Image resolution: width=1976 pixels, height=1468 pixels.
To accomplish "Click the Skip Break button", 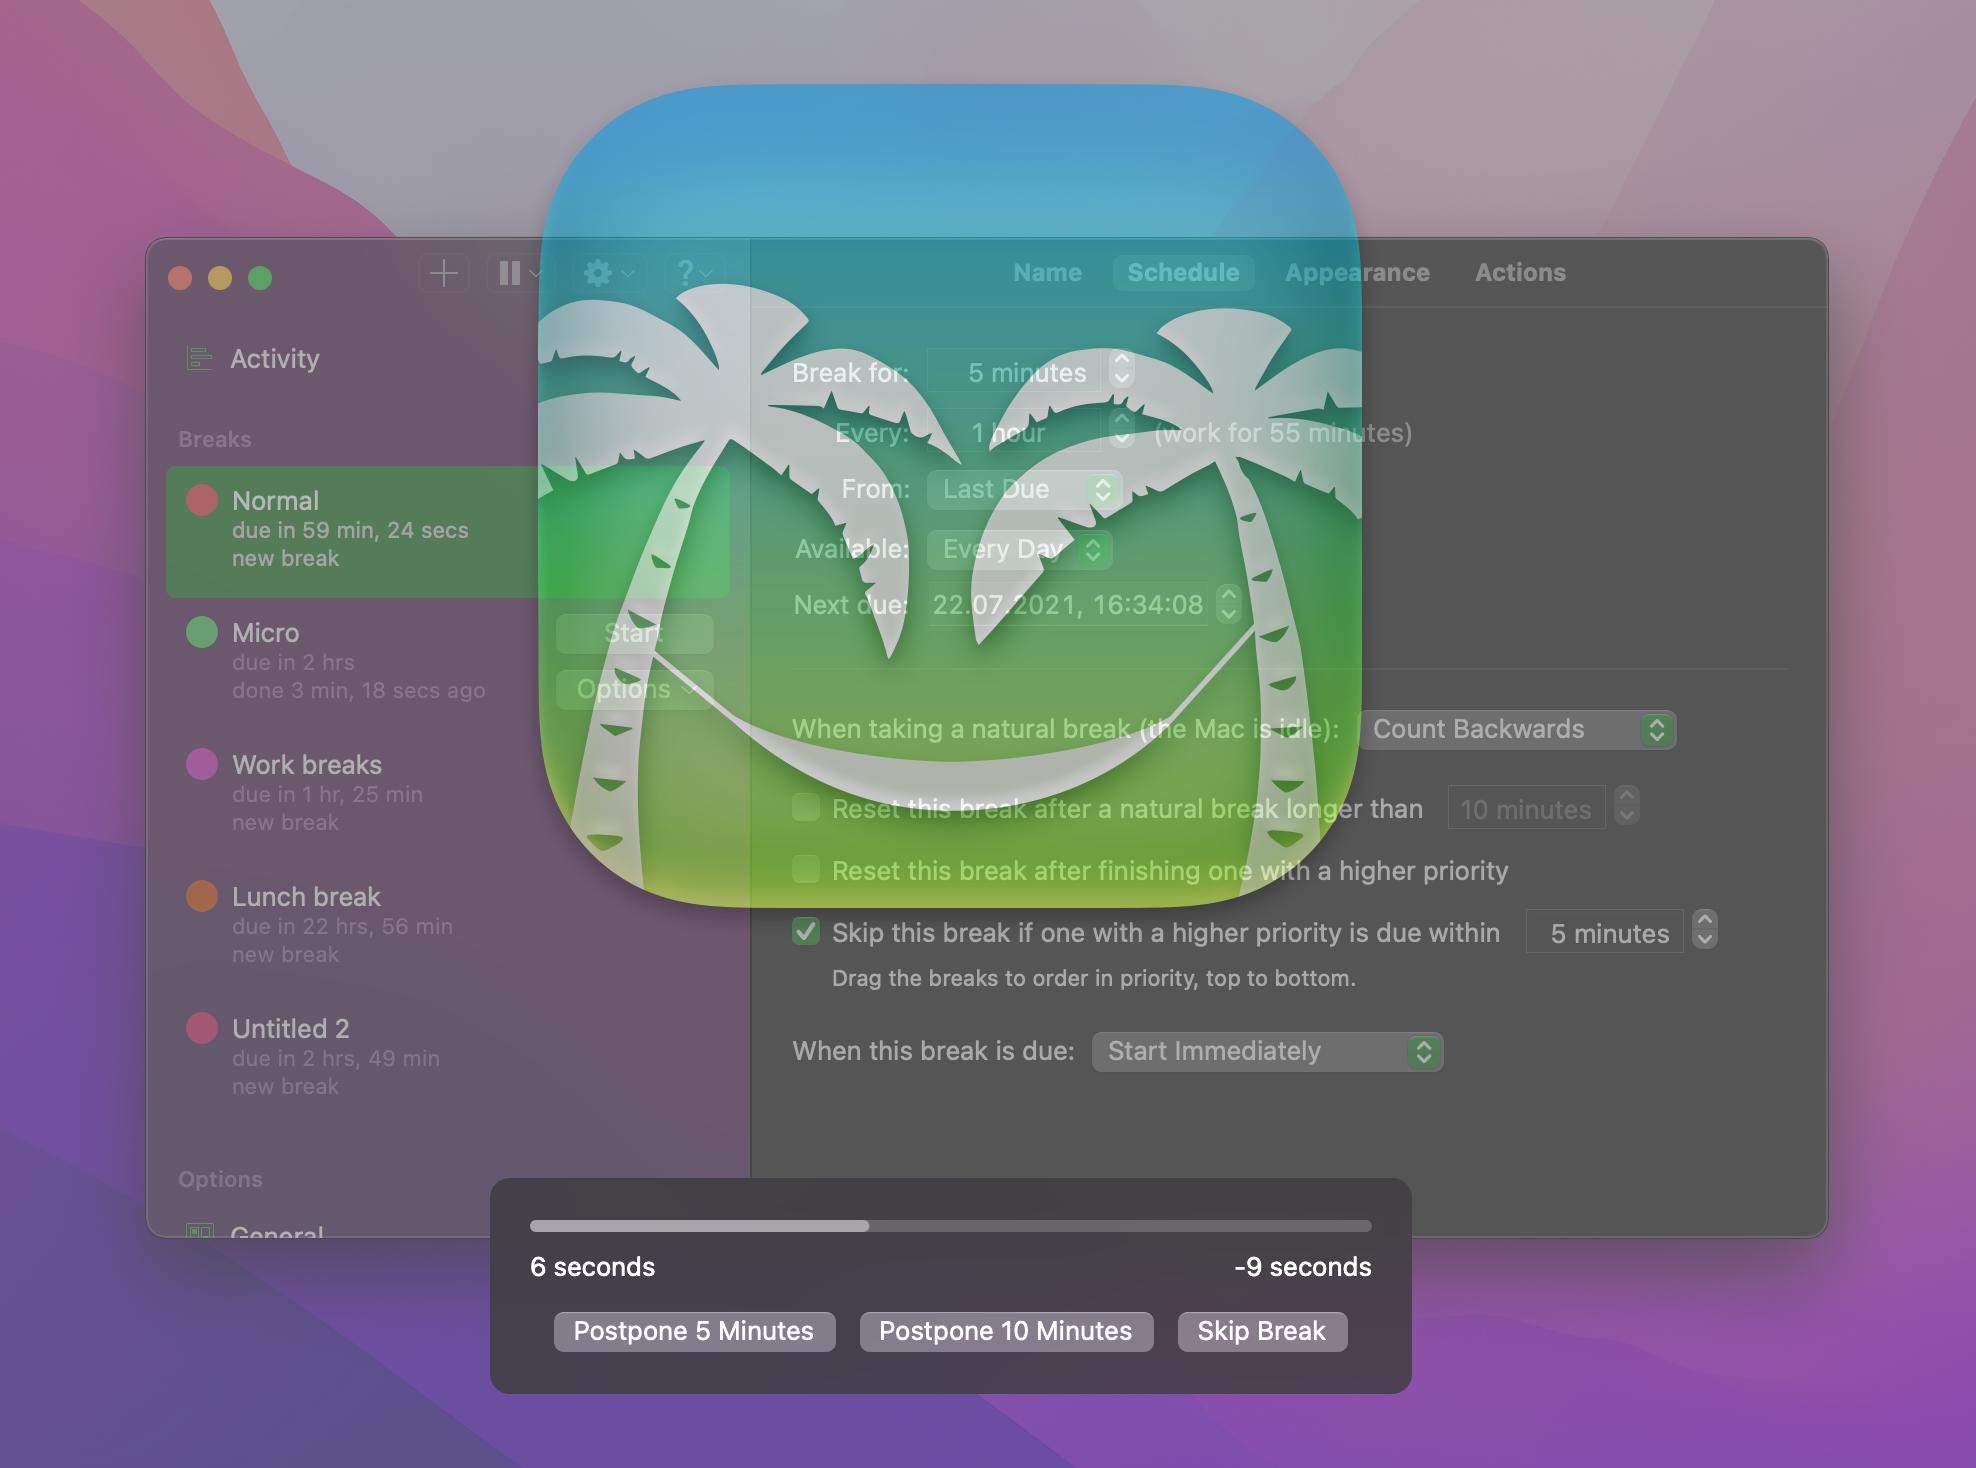I will (x=1262, y=1331).
